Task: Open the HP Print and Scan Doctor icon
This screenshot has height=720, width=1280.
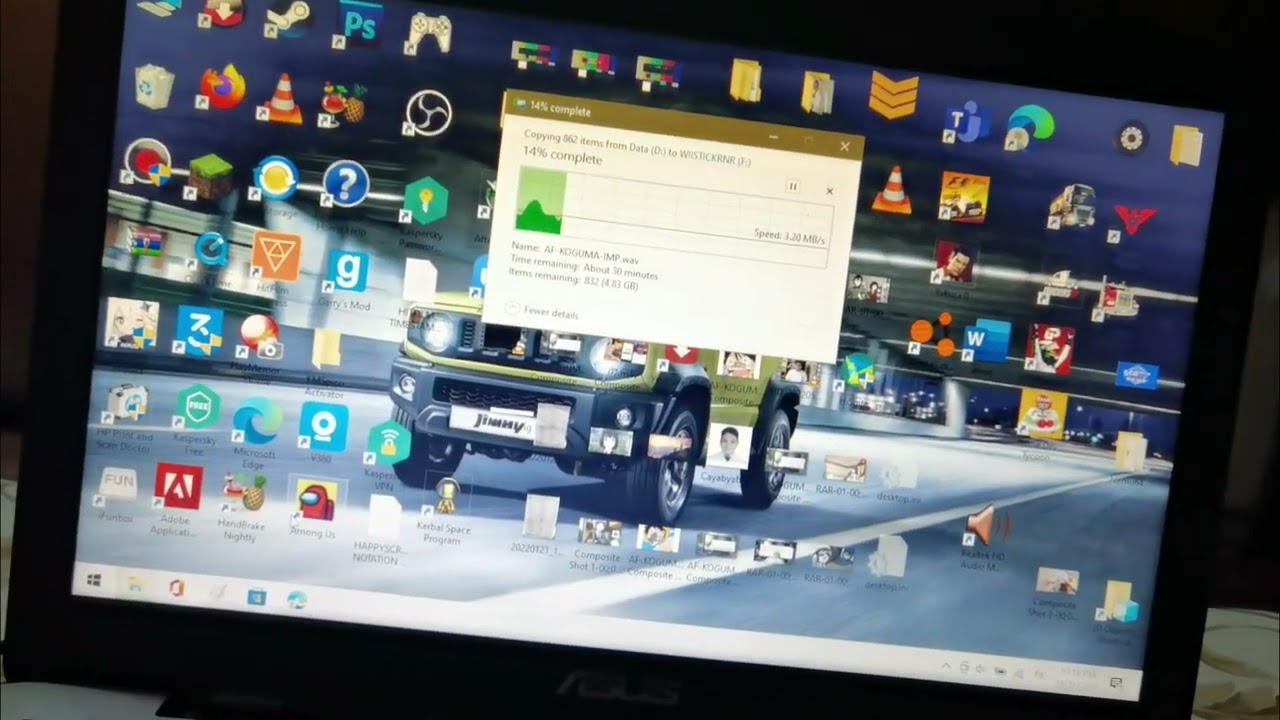Action: coord(127,402)
